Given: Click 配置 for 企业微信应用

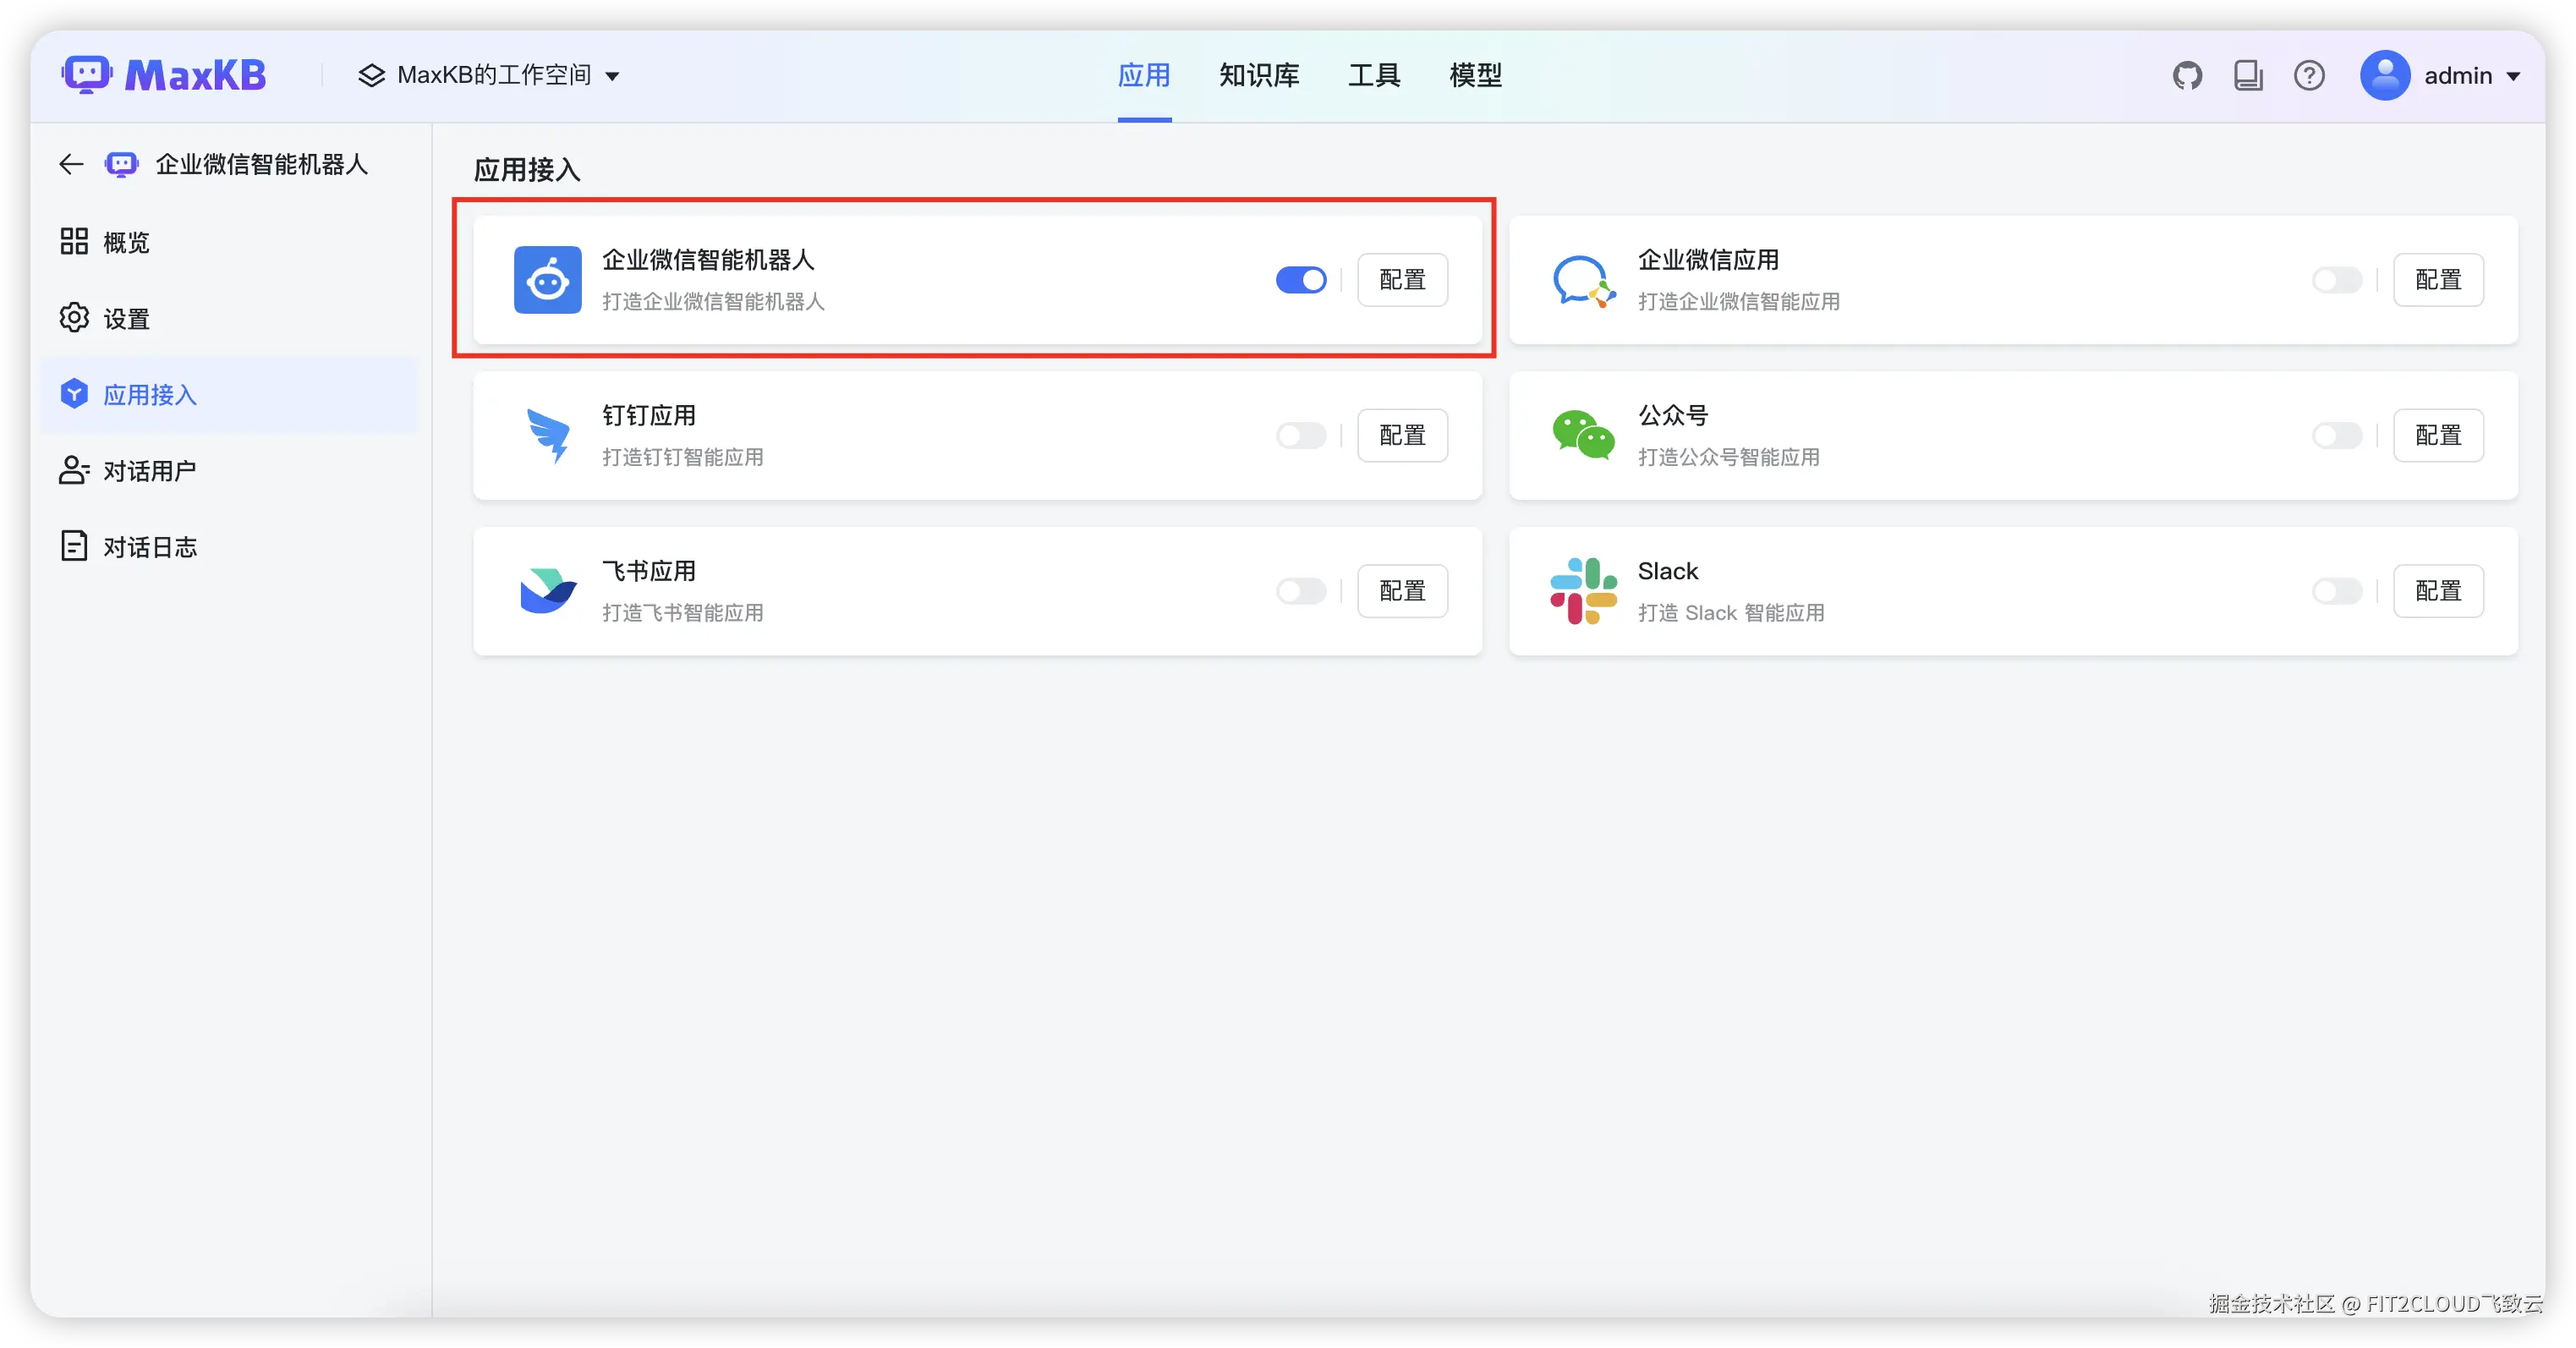Looking at the screenshot, I should [x=2438, y=280].
